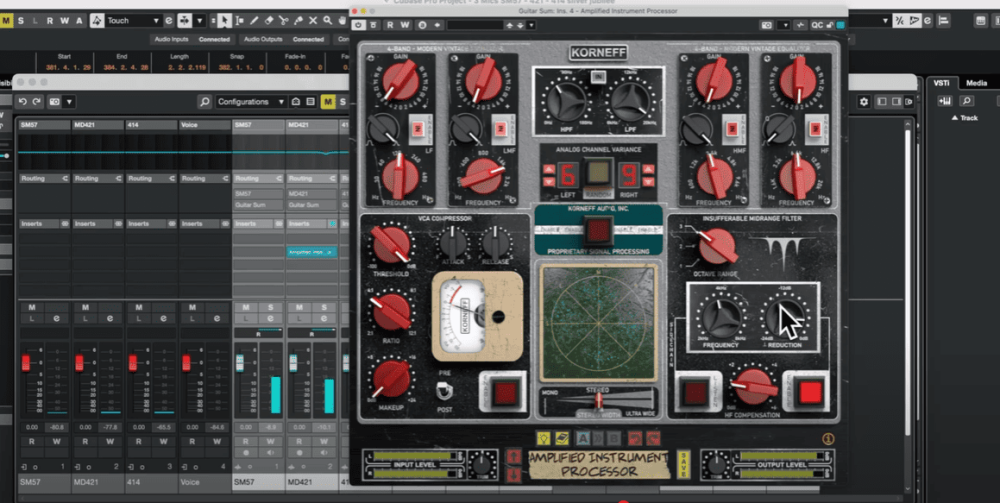Select the Erase tool in toolbar
1000x503 pixels.
pyautogui.click(x=268, y=20)
